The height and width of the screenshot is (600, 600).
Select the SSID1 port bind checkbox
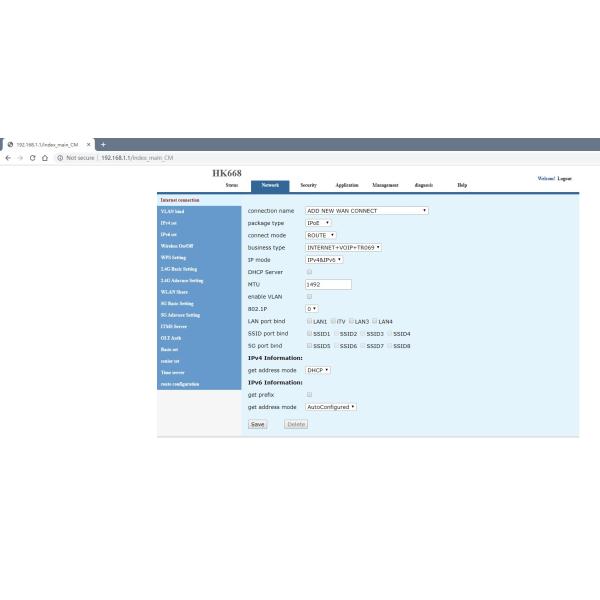tap(310, 333)
